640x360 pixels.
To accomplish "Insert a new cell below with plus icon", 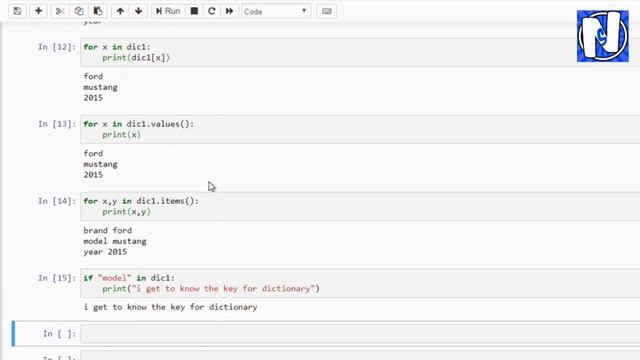I will (38, 11).
